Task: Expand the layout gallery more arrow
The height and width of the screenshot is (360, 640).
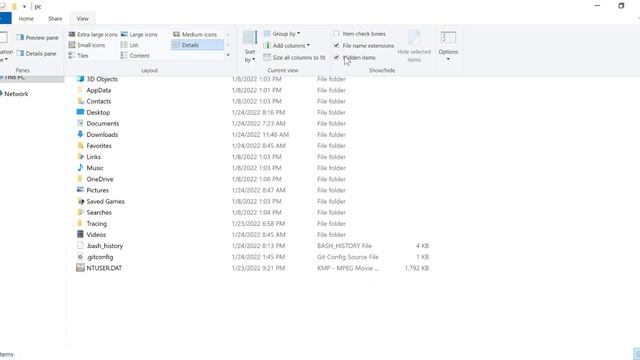Action: tap(228, 55)
